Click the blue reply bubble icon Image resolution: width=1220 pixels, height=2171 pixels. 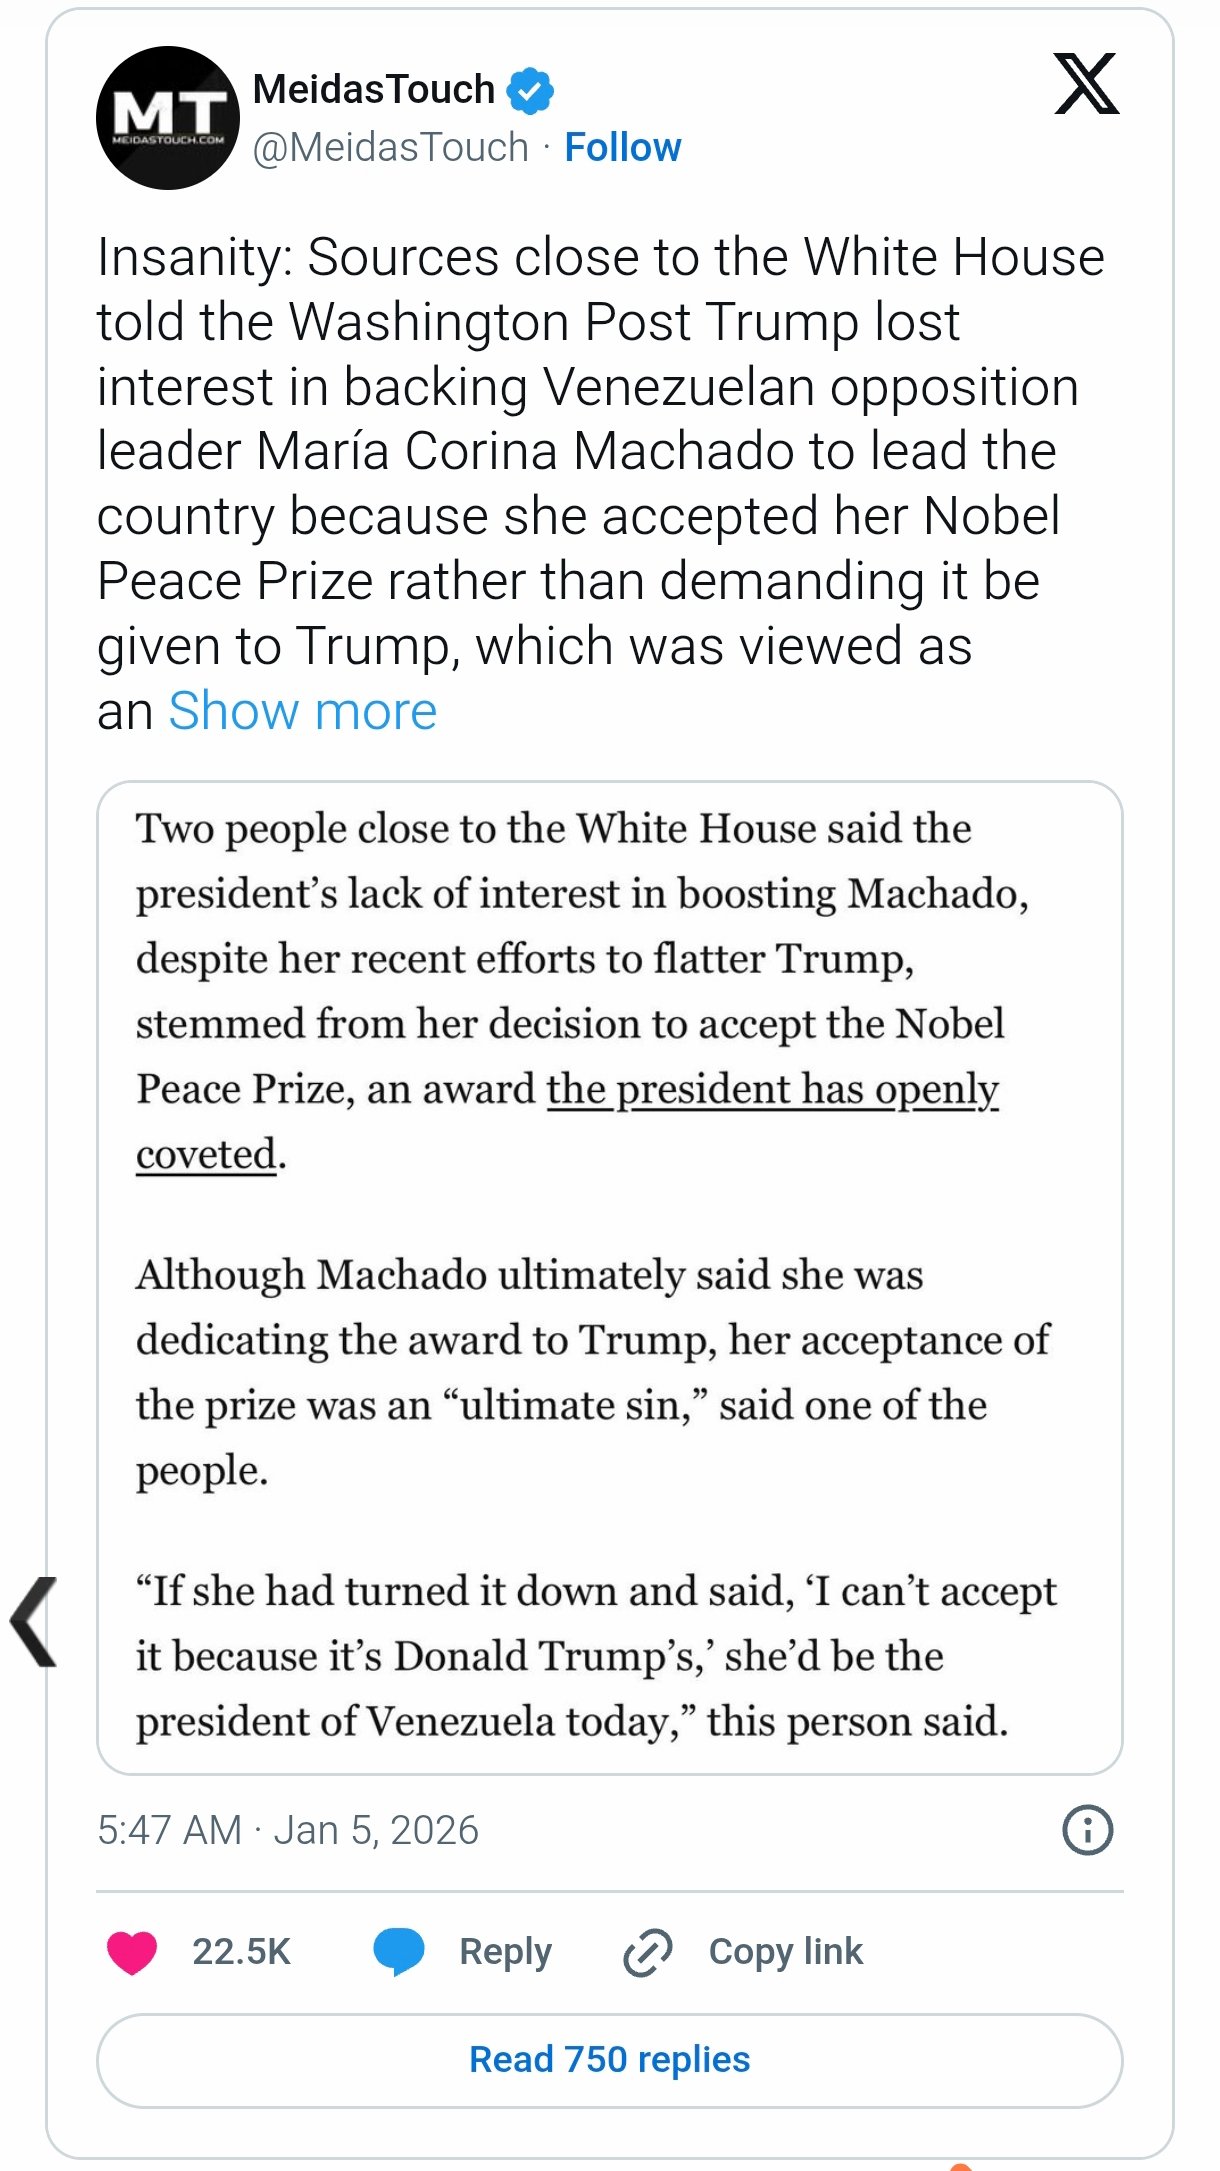coord(398,1951)
